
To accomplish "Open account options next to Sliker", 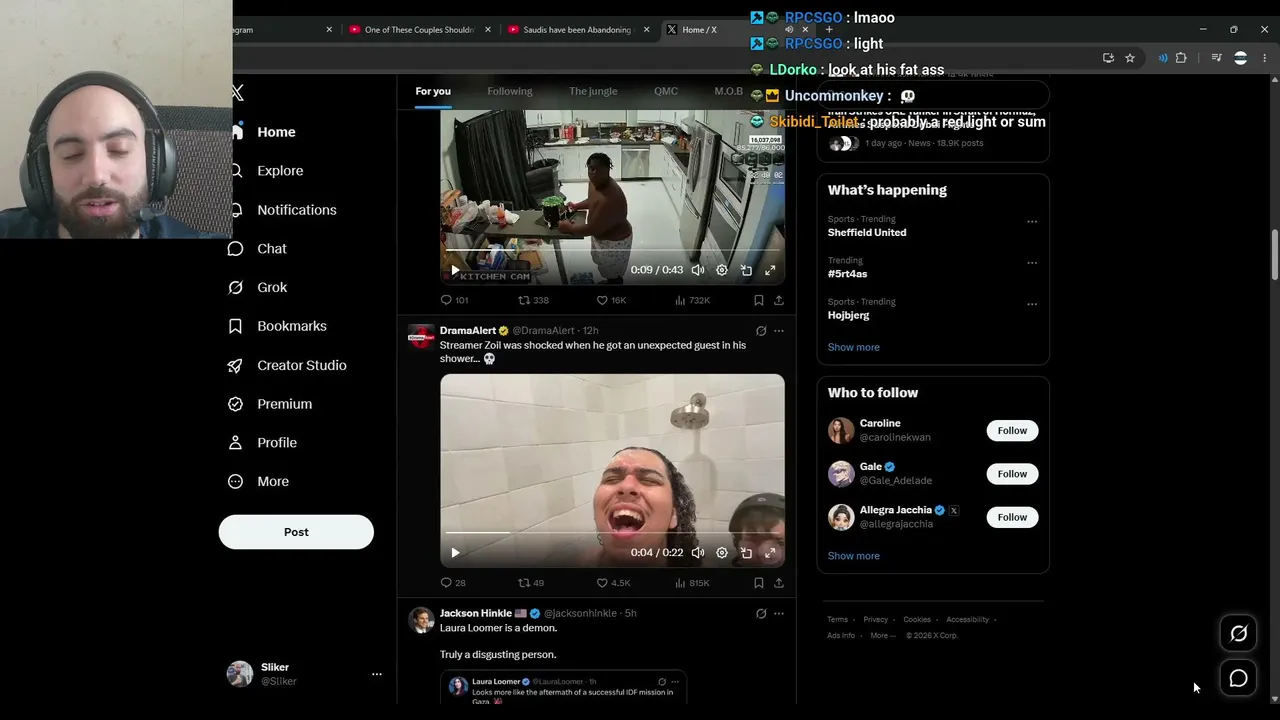I will click(x=377, y=674).
